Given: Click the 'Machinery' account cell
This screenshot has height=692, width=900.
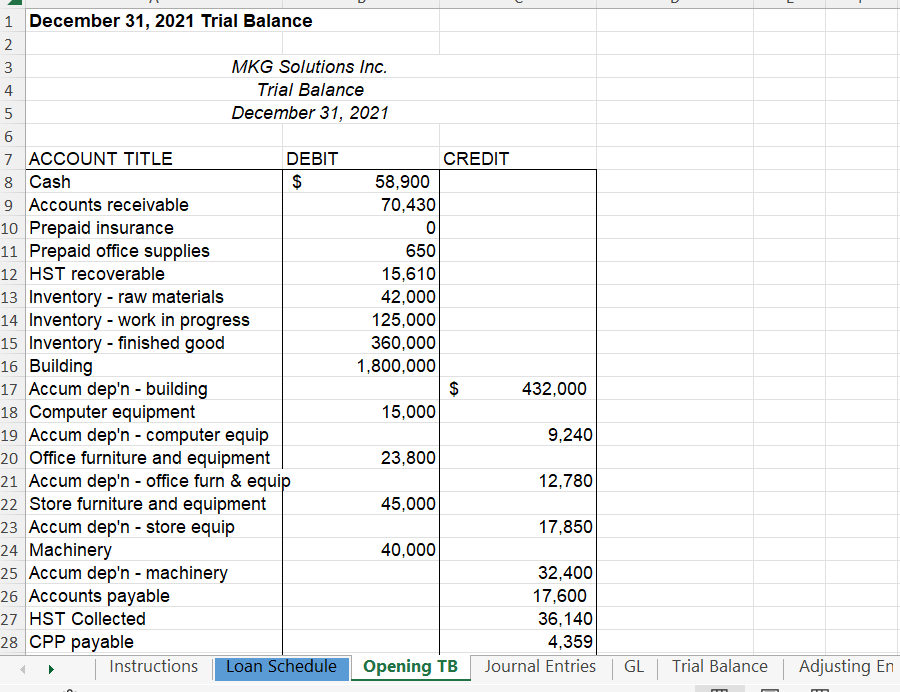Looking at the screenshot, I should point(154,550).
